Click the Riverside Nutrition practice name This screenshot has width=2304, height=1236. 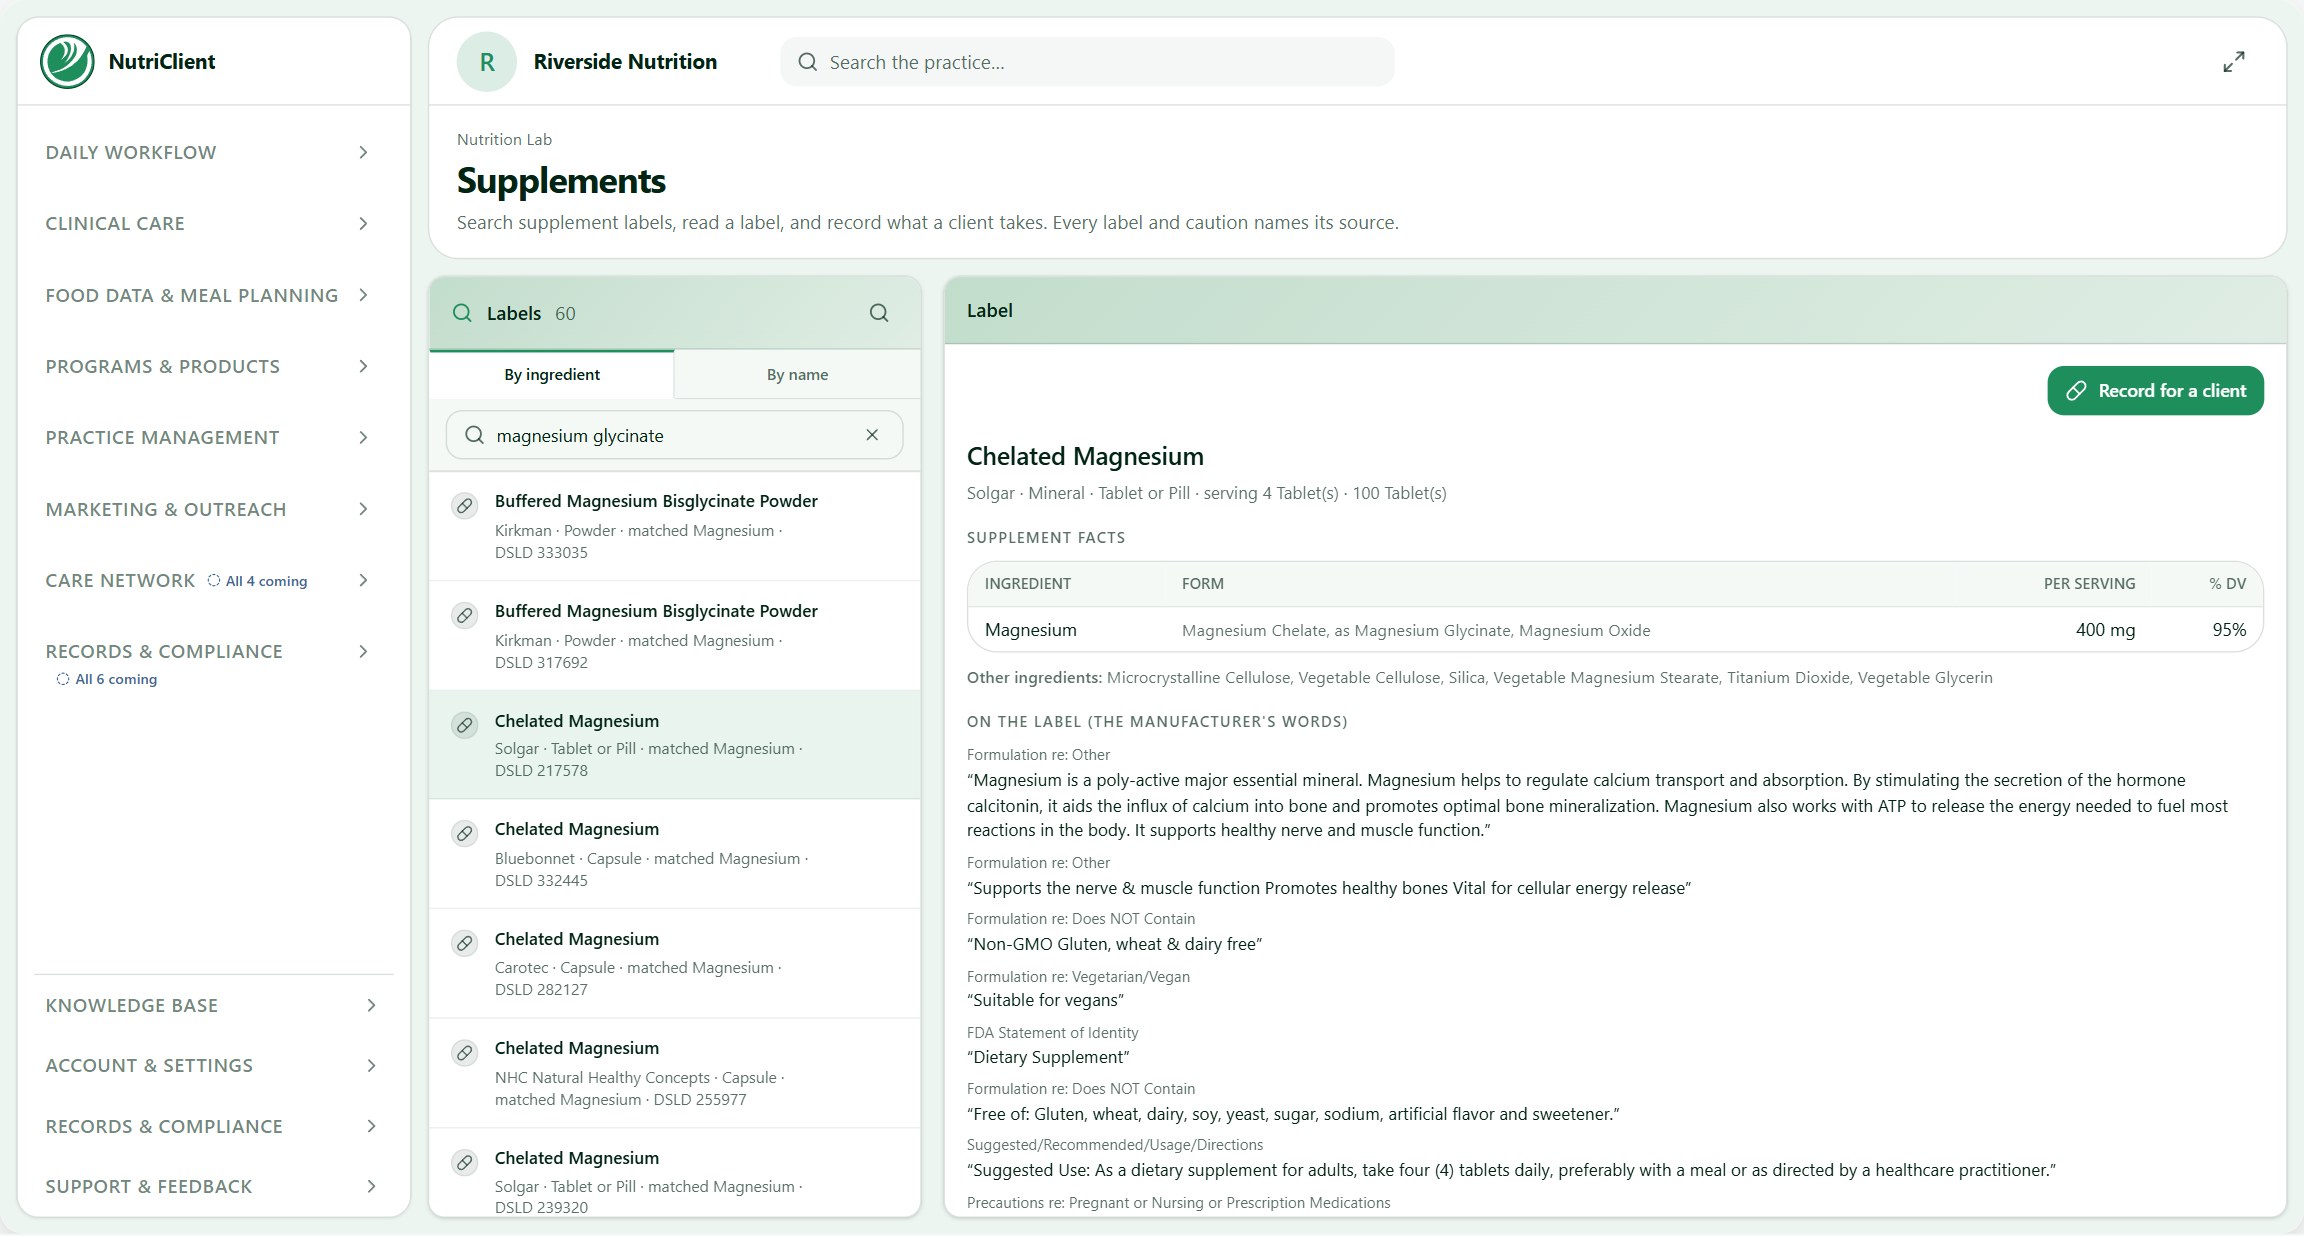(625, 62)
